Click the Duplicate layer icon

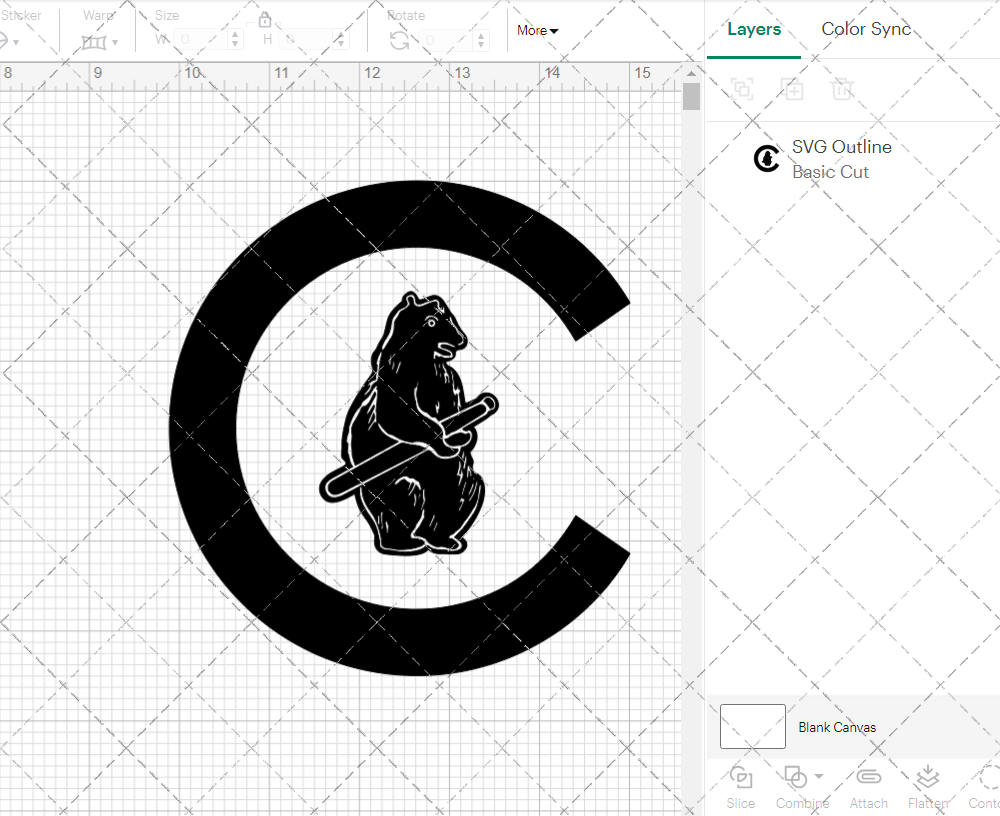[x=792, y=89]
